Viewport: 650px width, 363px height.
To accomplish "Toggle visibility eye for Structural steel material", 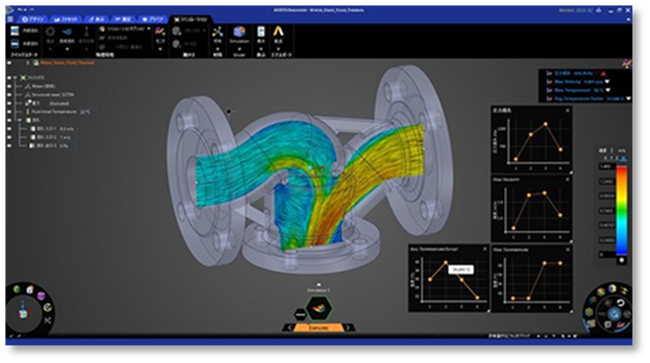I will 9,95.
